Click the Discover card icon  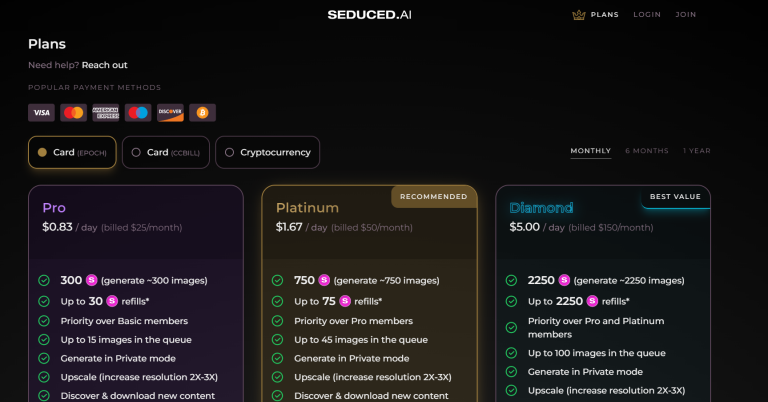[170, 113]
